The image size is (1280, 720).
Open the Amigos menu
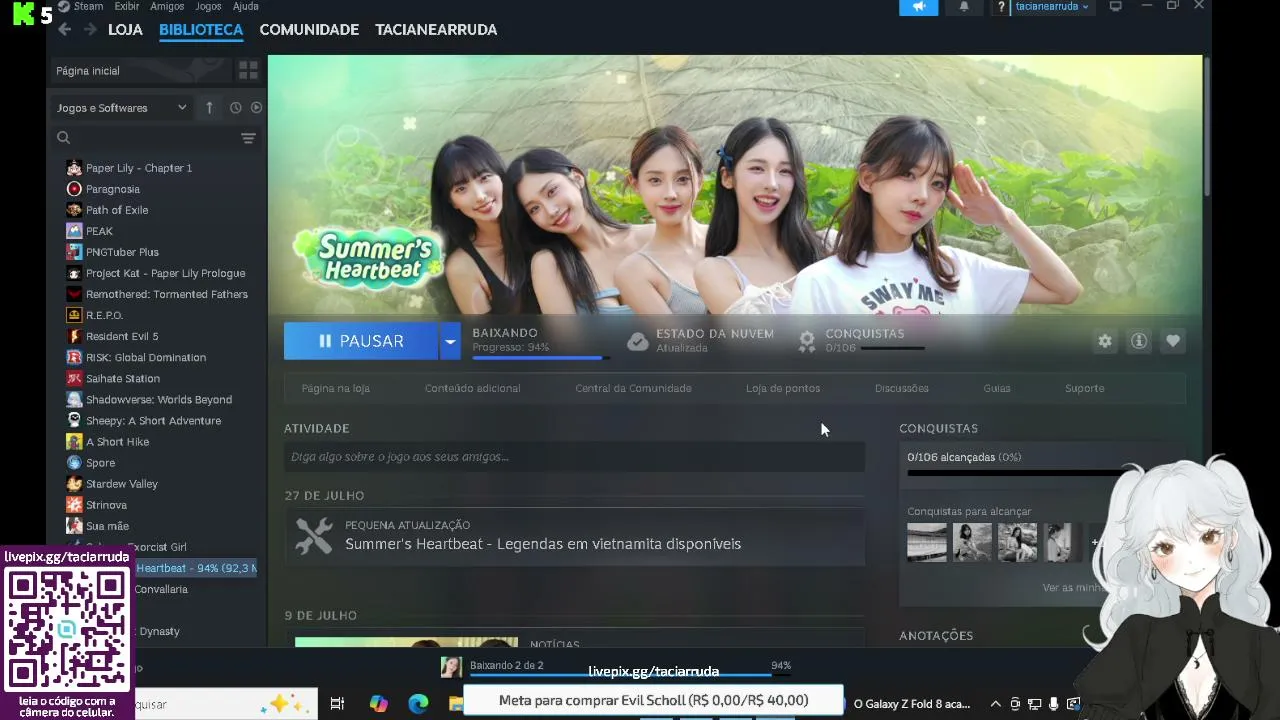click(167, 6)
